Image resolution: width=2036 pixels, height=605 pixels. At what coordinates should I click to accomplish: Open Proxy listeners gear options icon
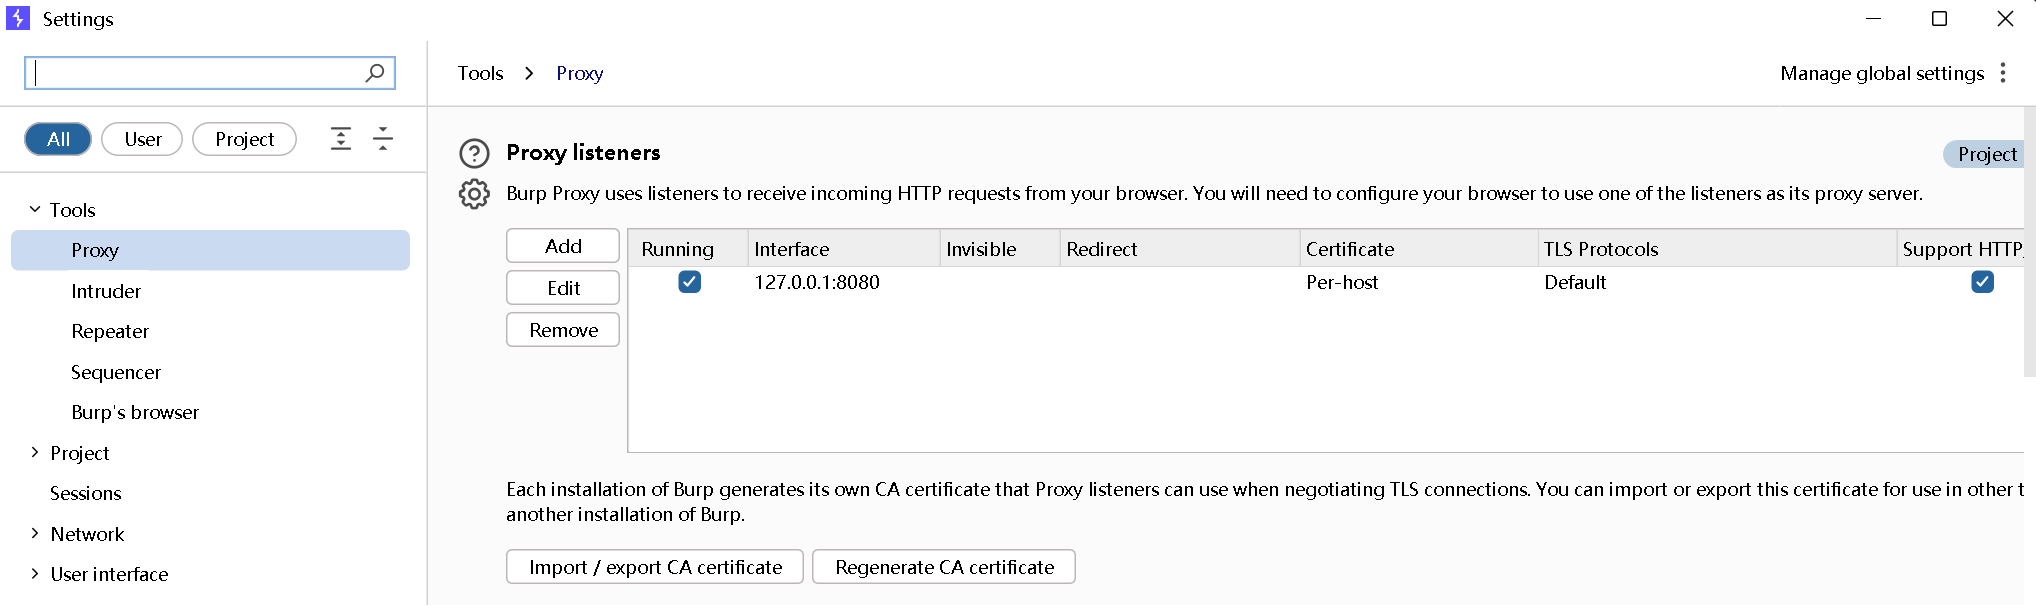pos(474,194)
